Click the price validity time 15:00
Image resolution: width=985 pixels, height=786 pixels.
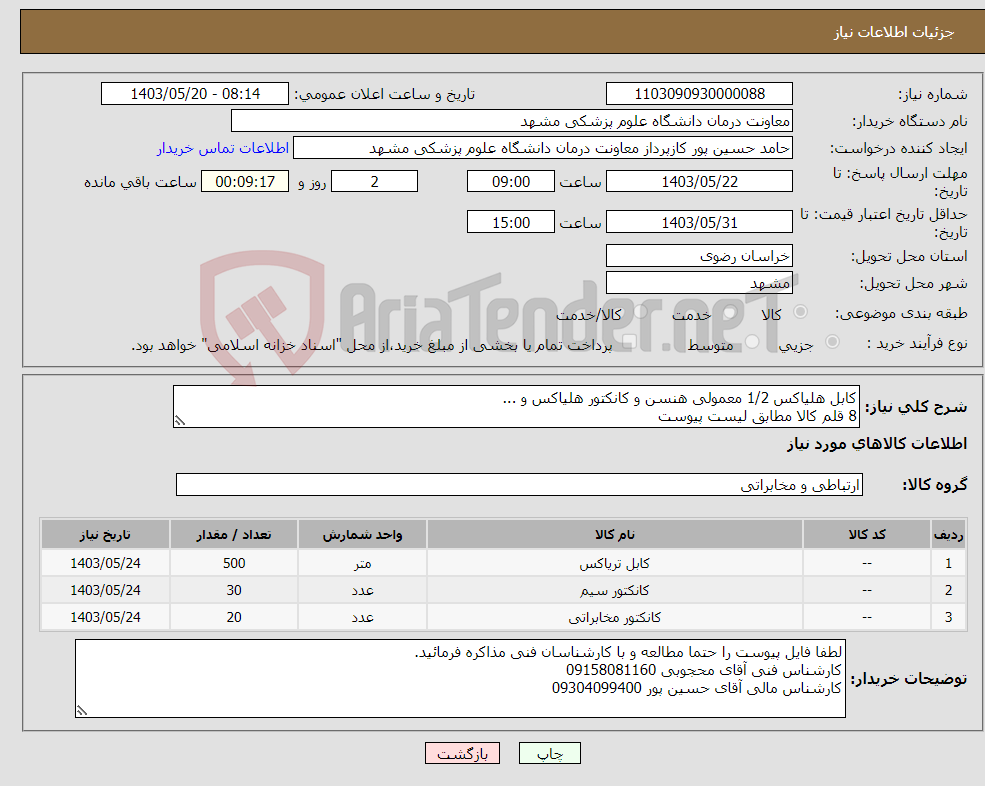511,222
